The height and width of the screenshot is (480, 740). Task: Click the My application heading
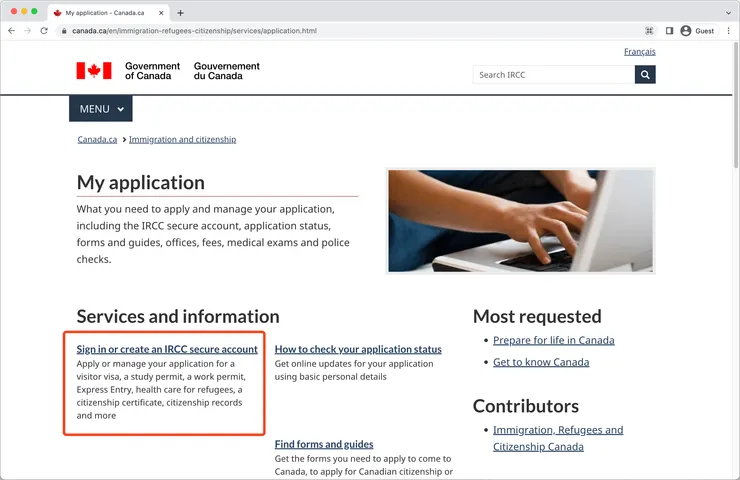141,183
